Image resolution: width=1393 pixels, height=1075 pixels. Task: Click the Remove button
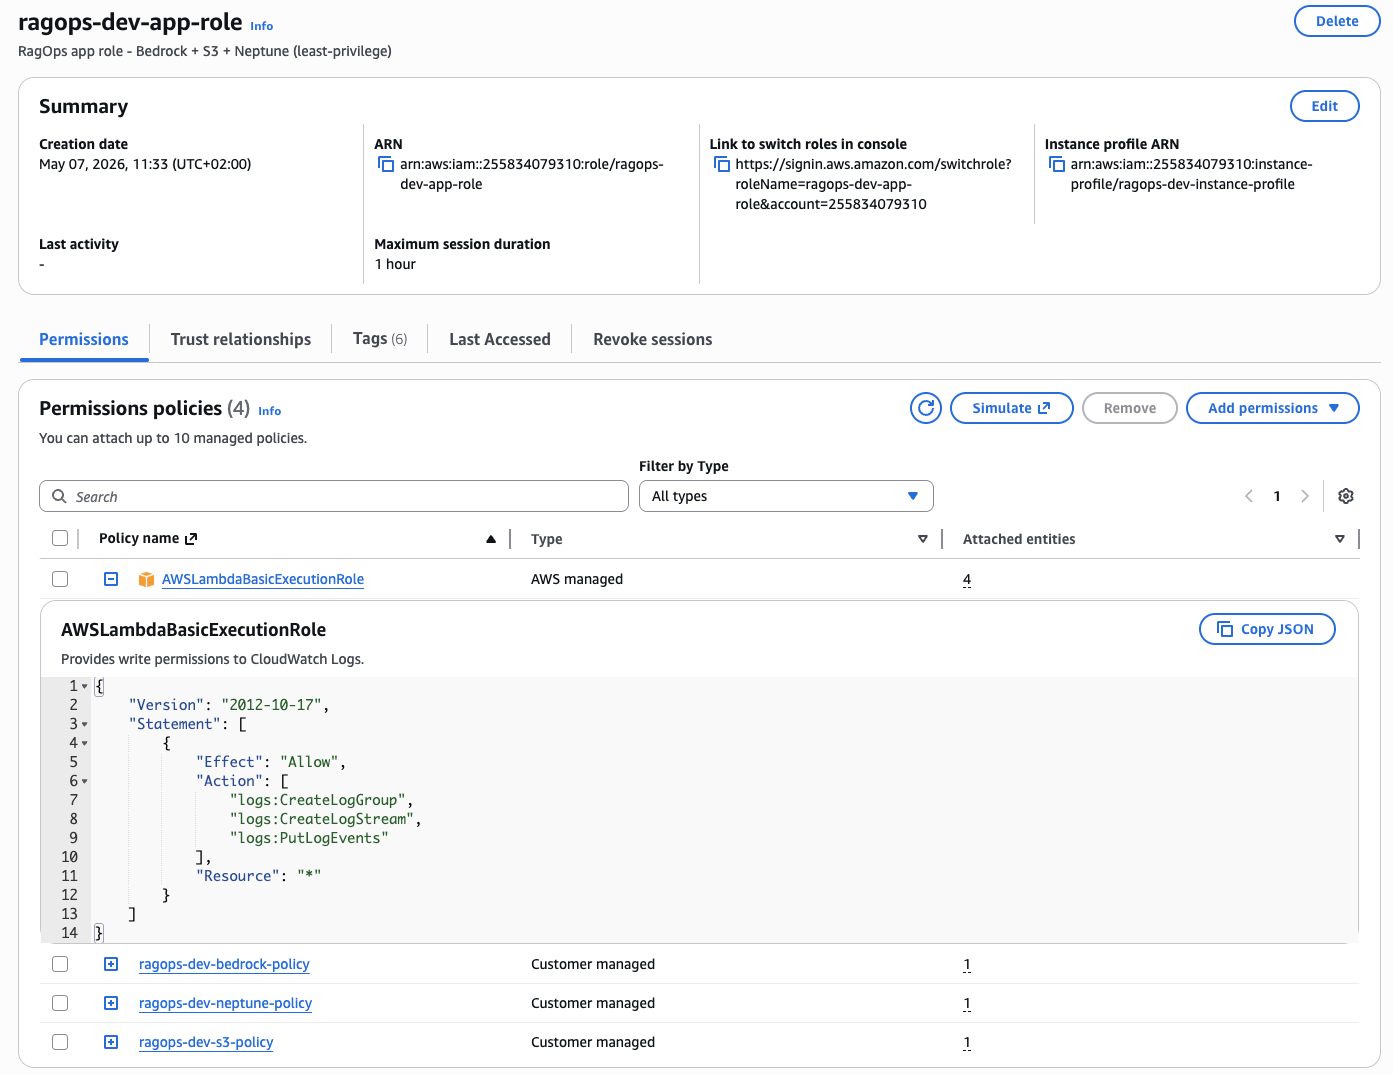click(1130, 408)
